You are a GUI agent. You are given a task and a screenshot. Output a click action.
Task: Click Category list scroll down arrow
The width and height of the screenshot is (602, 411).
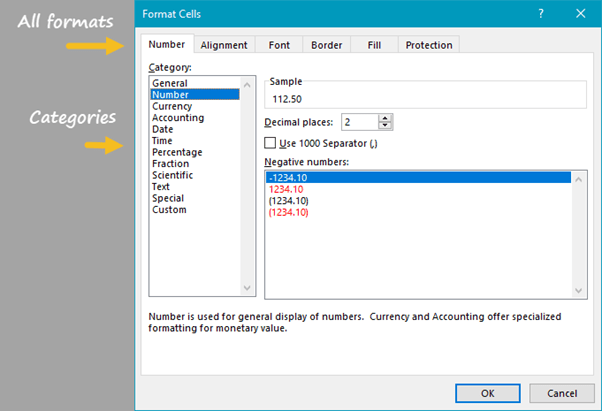point(247,288)
